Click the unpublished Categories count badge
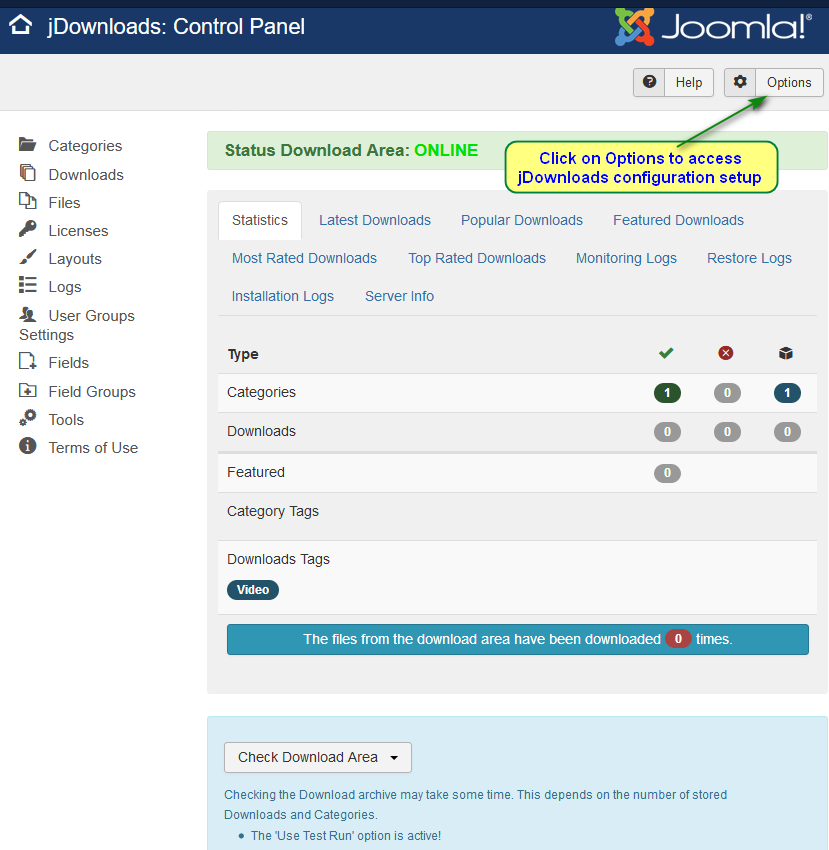Viewport: 829px width, 850px height. (x=727, y=392)
